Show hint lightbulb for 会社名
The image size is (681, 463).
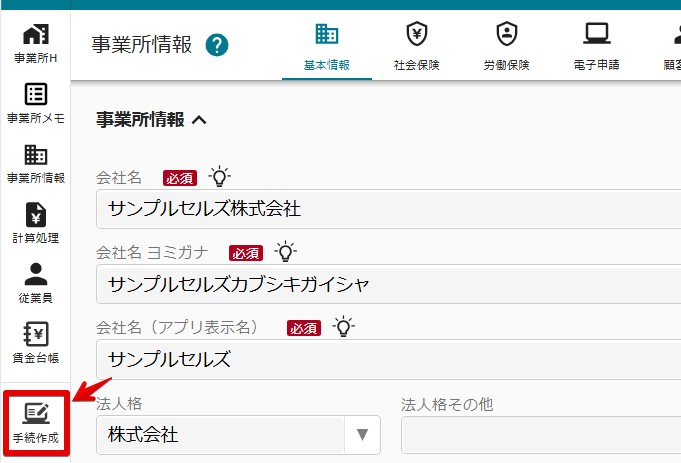pos(219,176)
